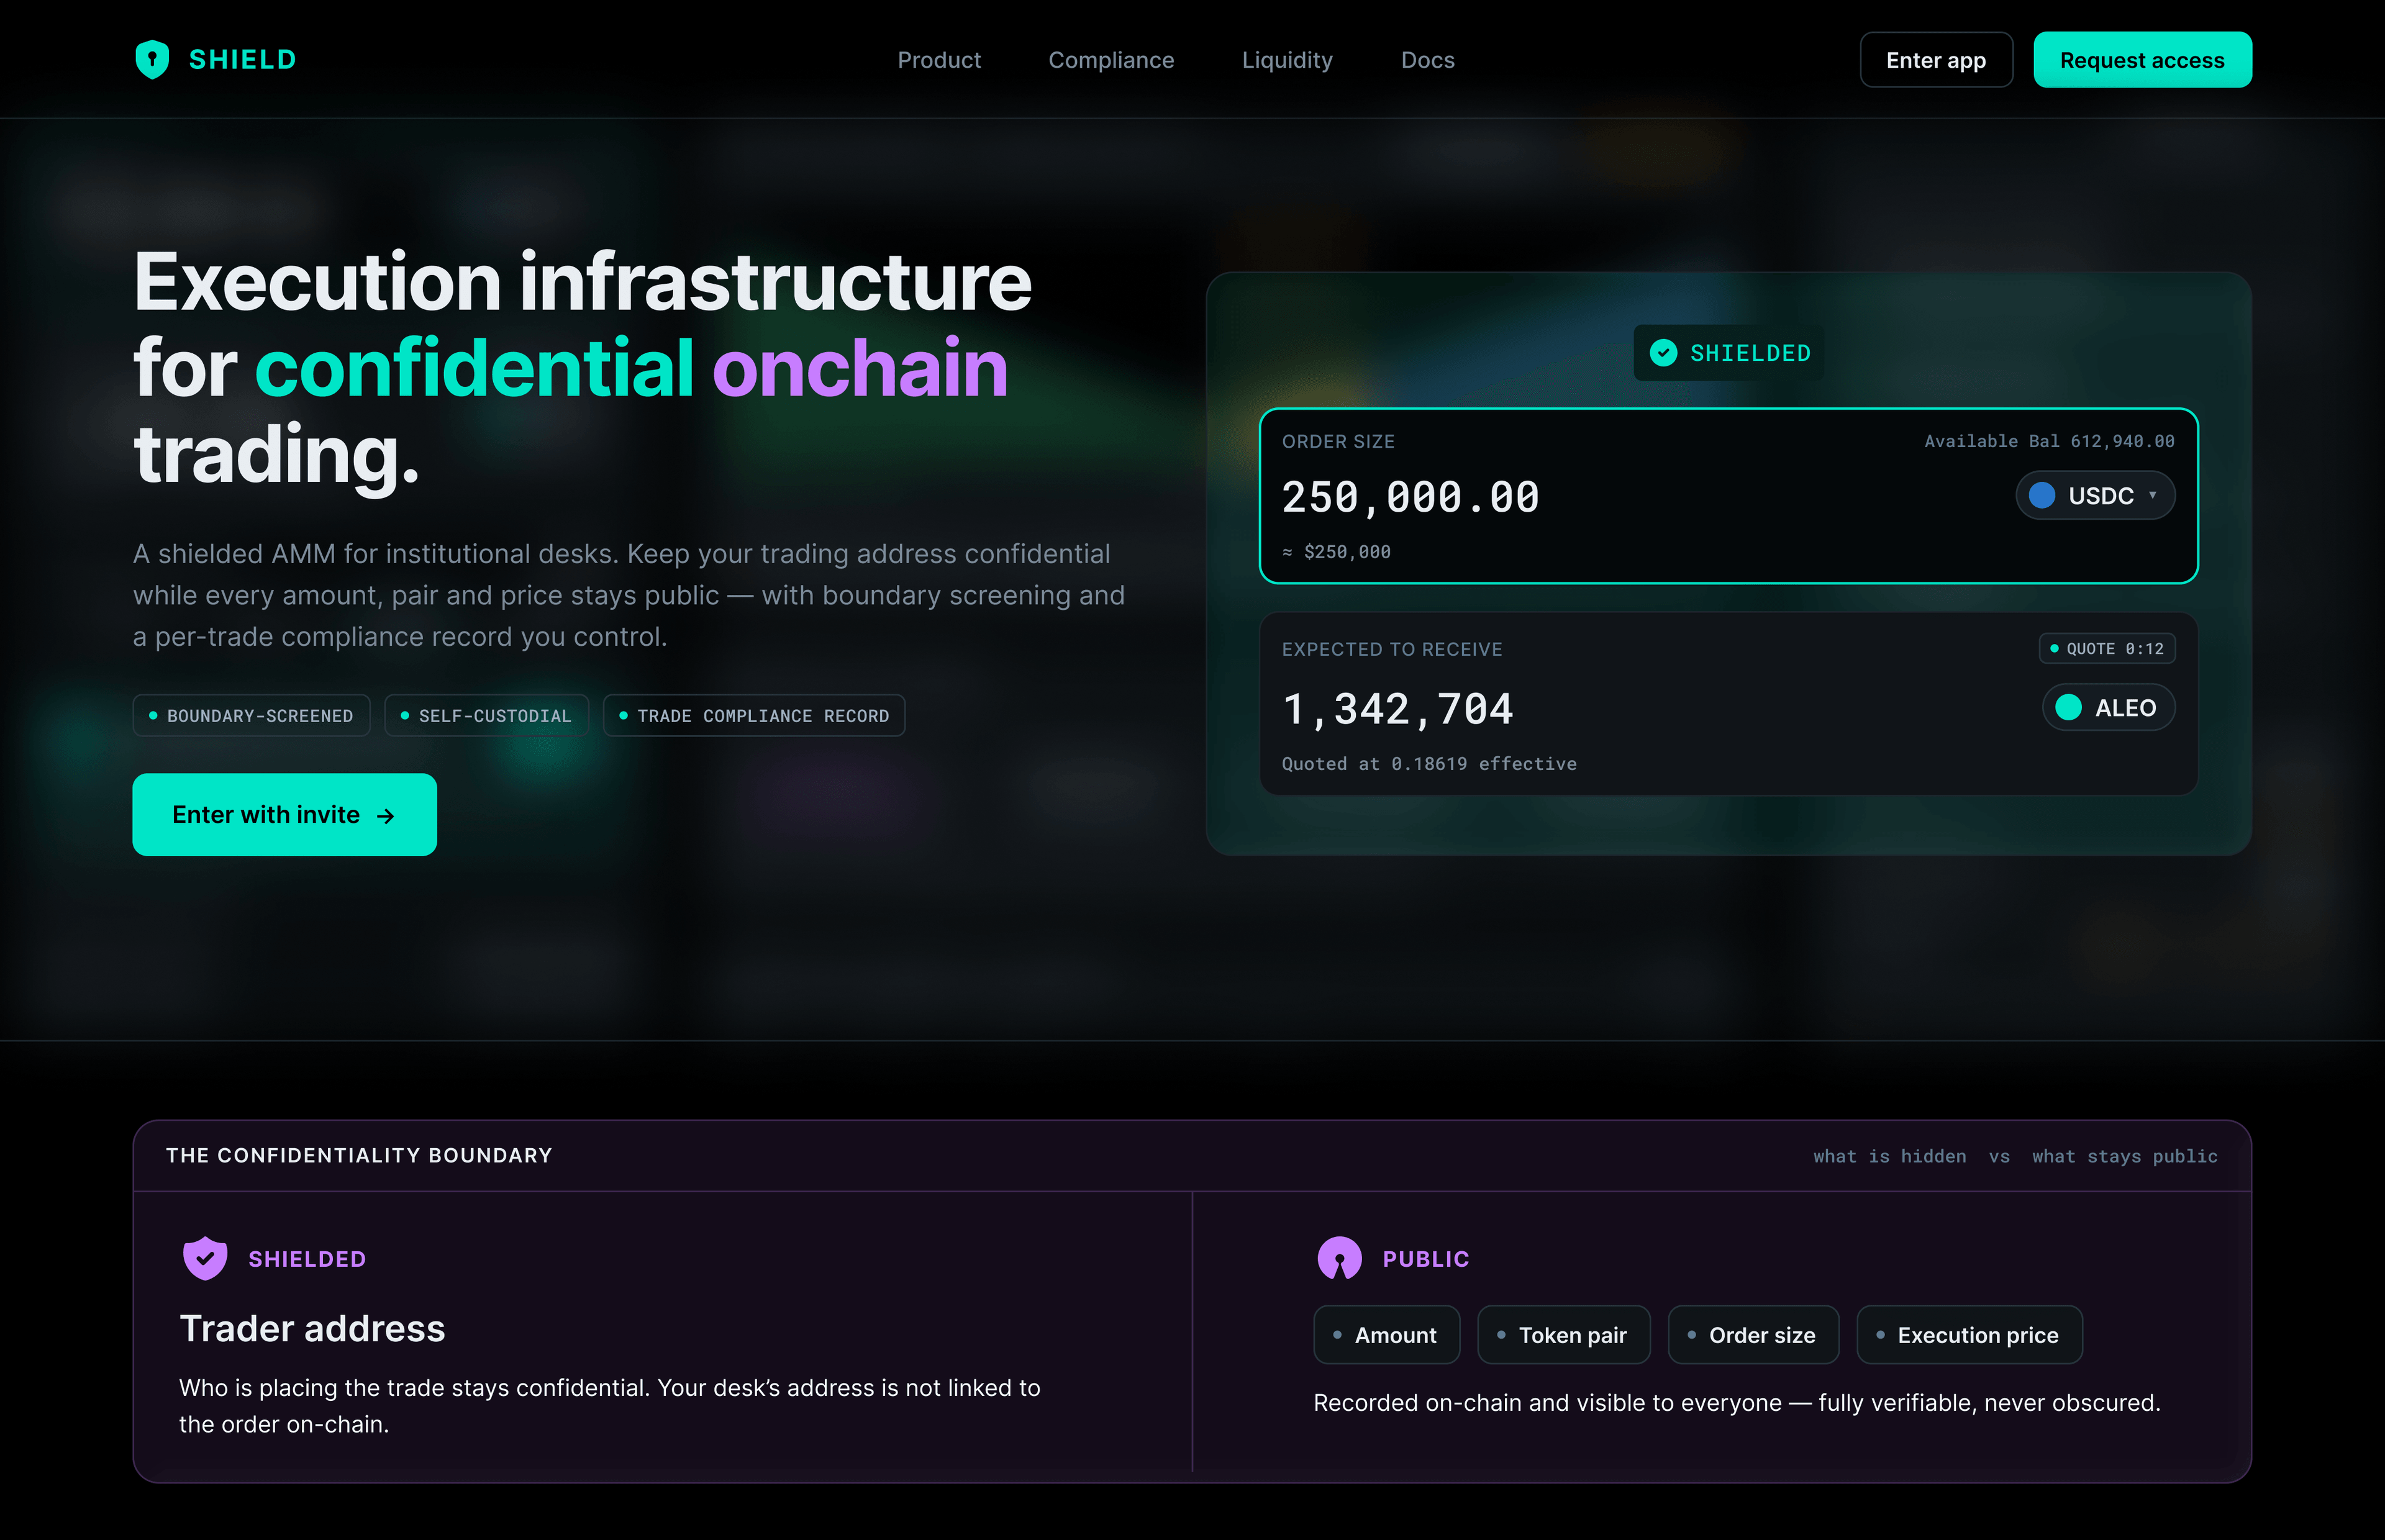Click Enter with invite button

point(285,814)
